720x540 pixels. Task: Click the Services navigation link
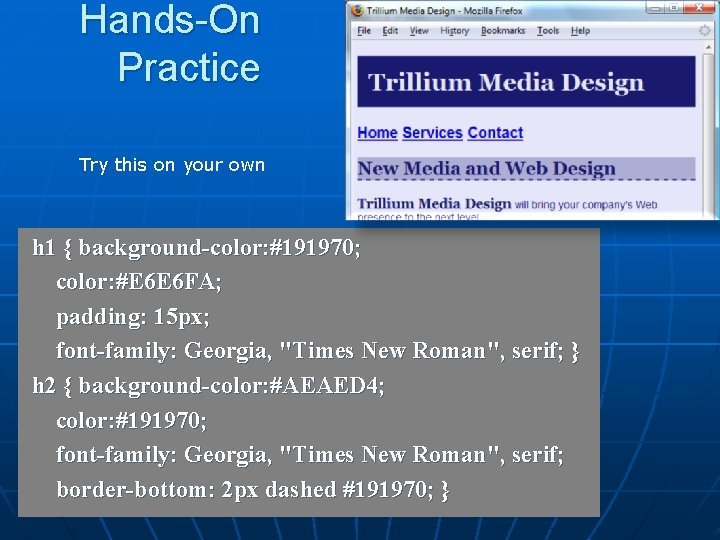tap(432, 133)
